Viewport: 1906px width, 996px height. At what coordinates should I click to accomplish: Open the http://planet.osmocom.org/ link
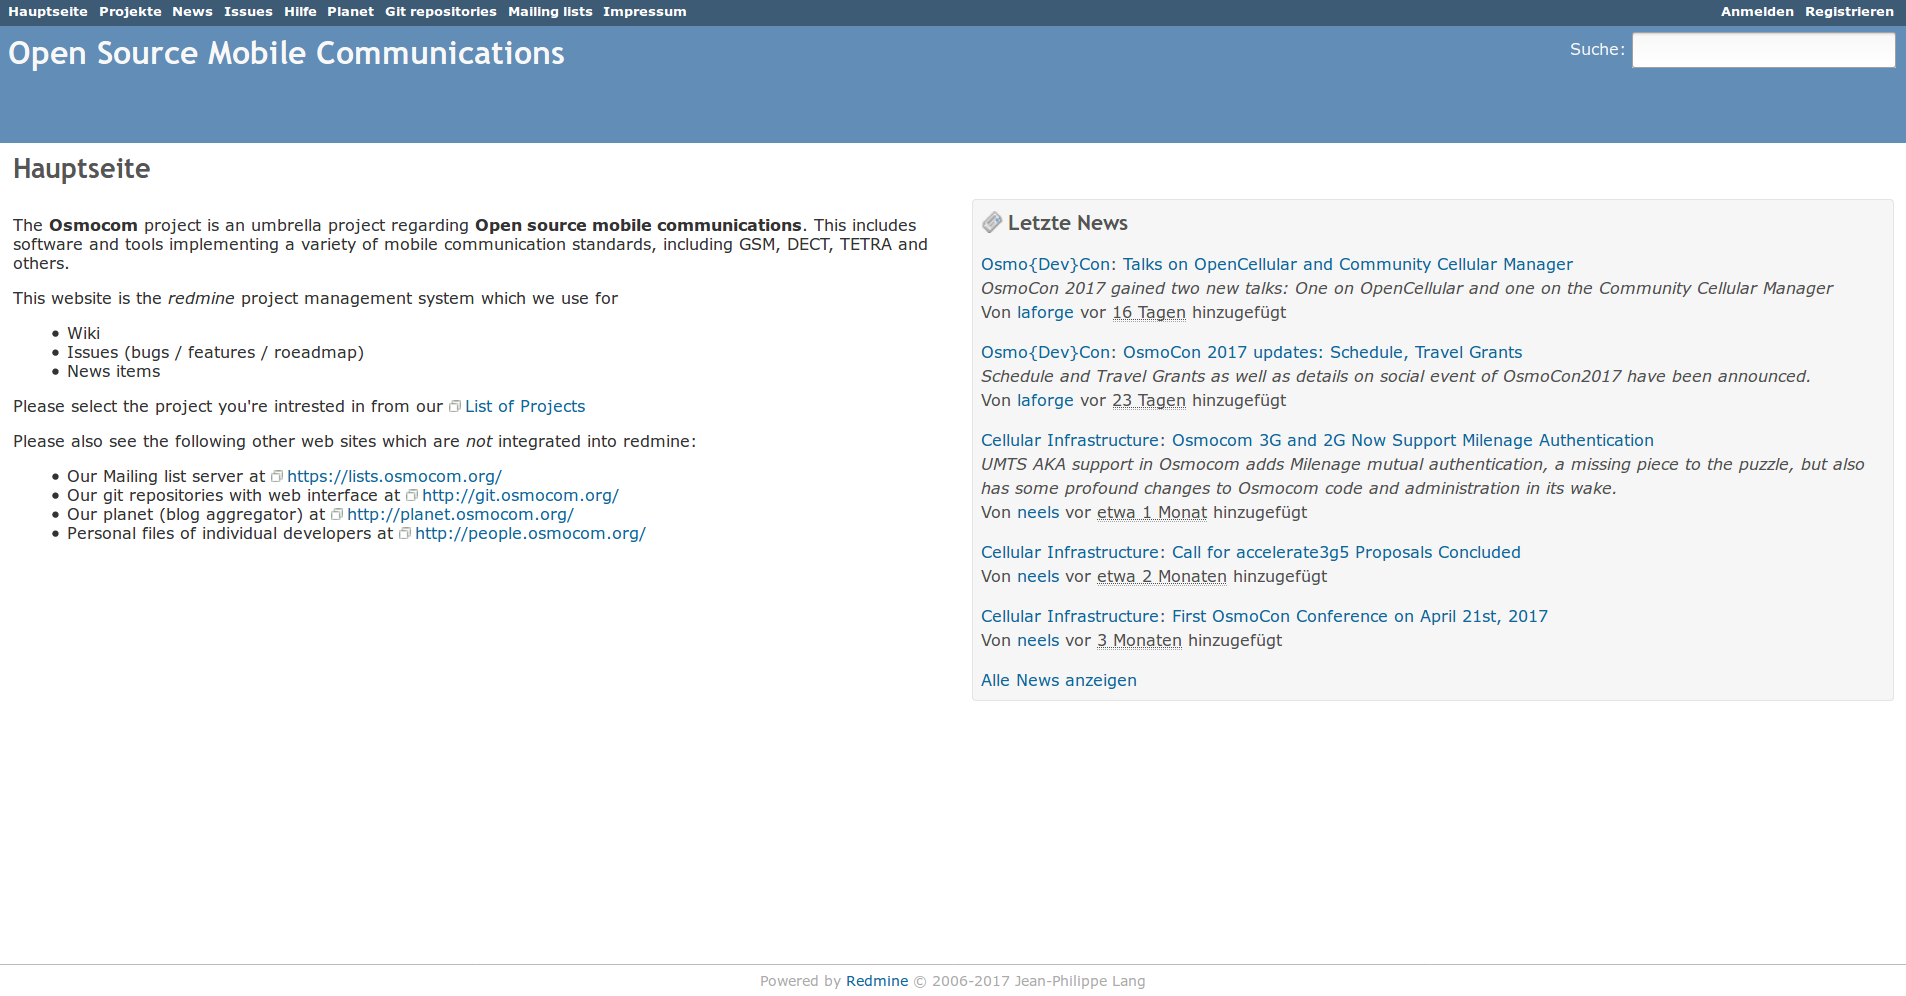point(460,514)
